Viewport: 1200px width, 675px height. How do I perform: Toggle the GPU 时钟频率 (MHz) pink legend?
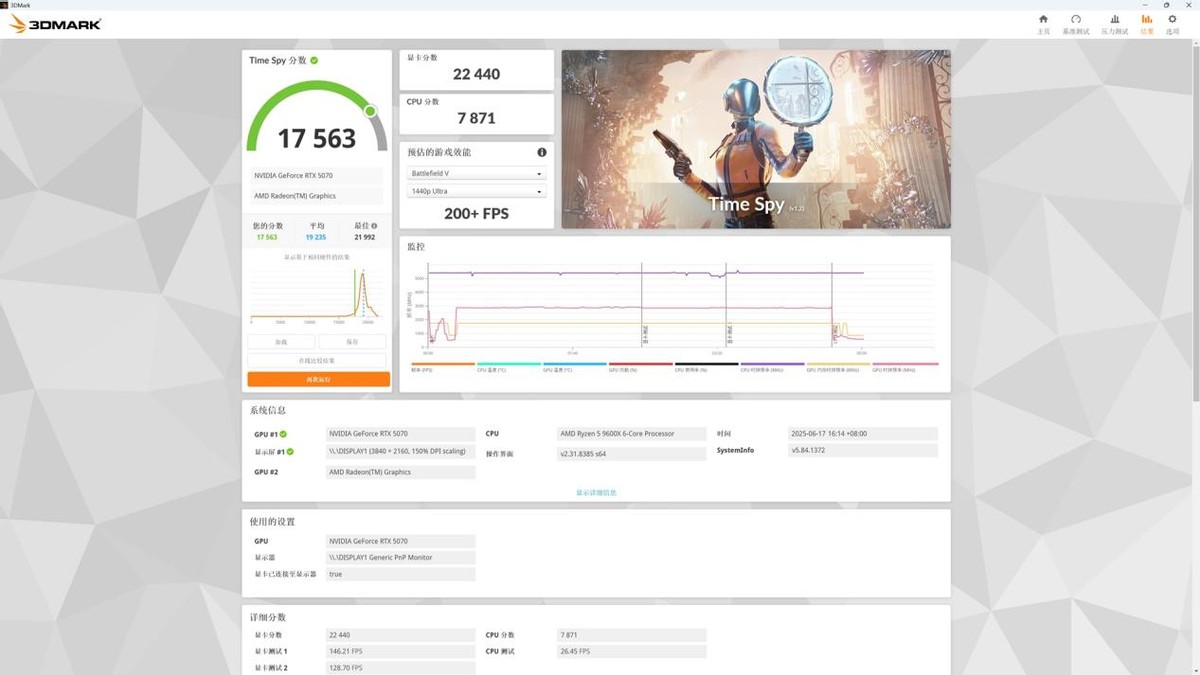click(x=905, y=367)
